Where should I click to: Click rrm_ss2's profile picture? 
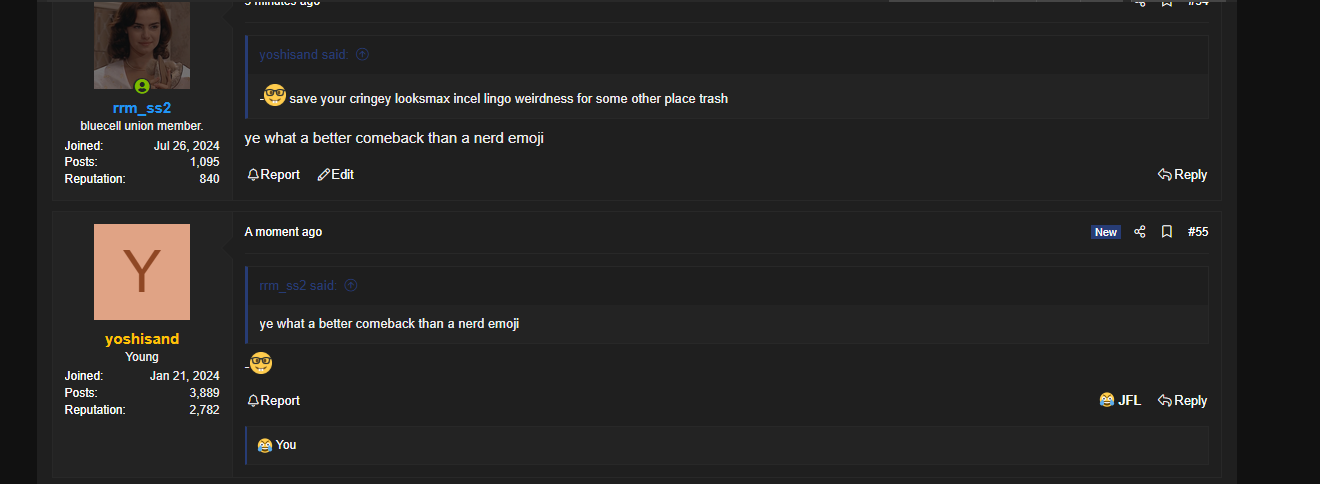point(142,45)
